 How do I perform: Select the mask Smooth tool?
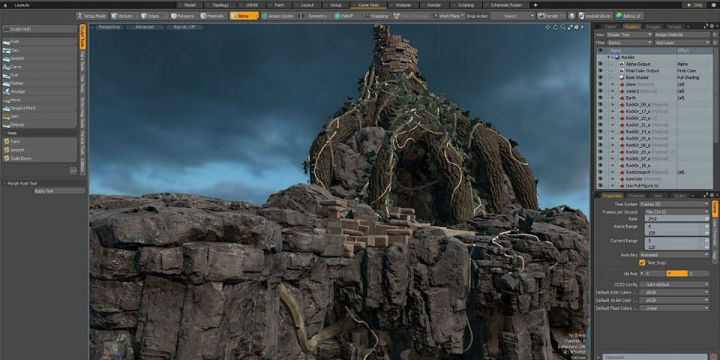coord(39,150)
